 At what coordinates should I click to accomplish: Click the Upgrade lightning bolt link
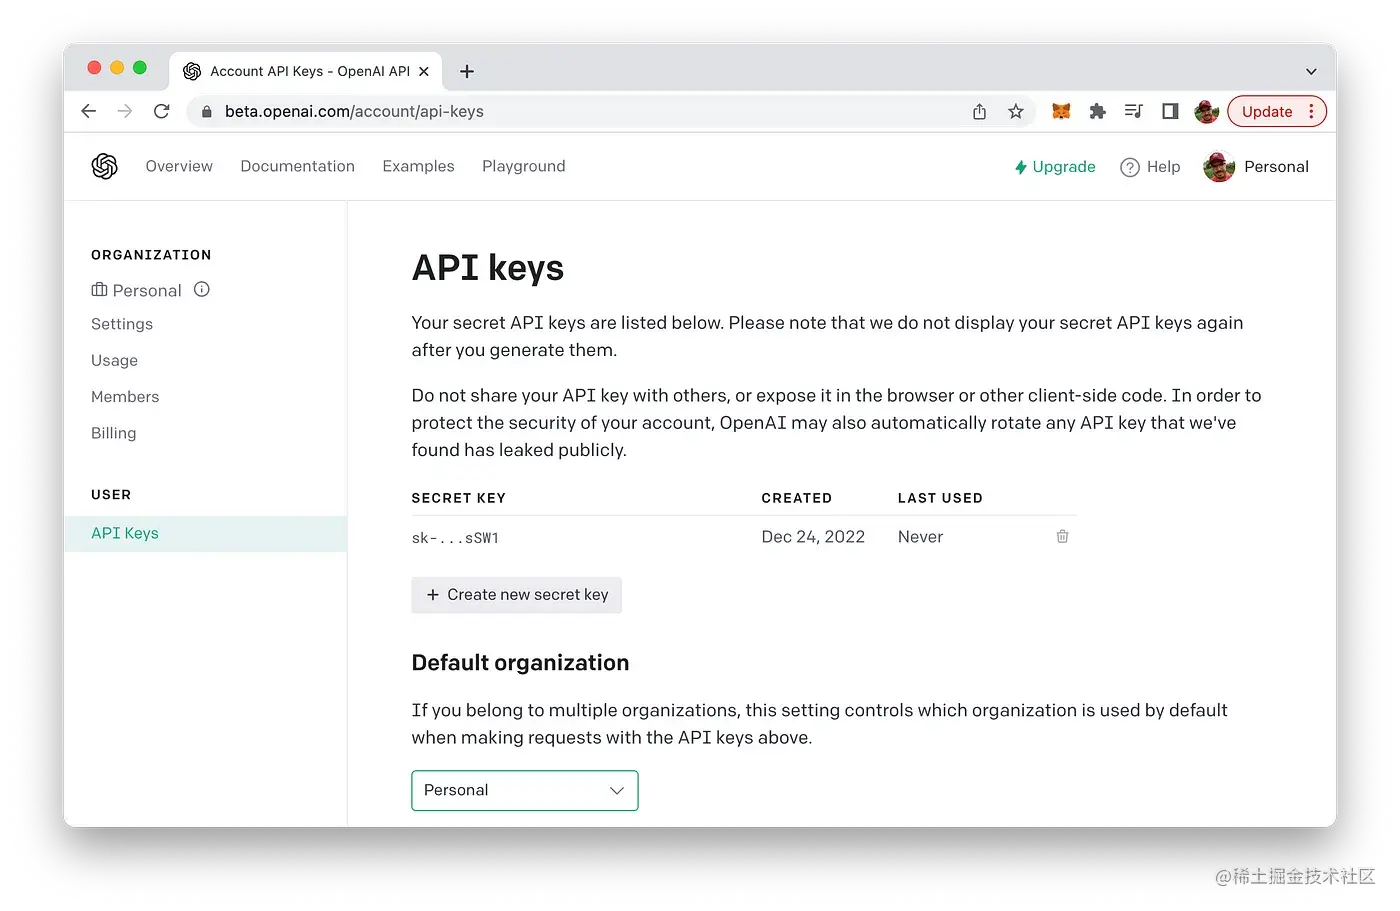pyautogui.click(x=1055, y=167)
